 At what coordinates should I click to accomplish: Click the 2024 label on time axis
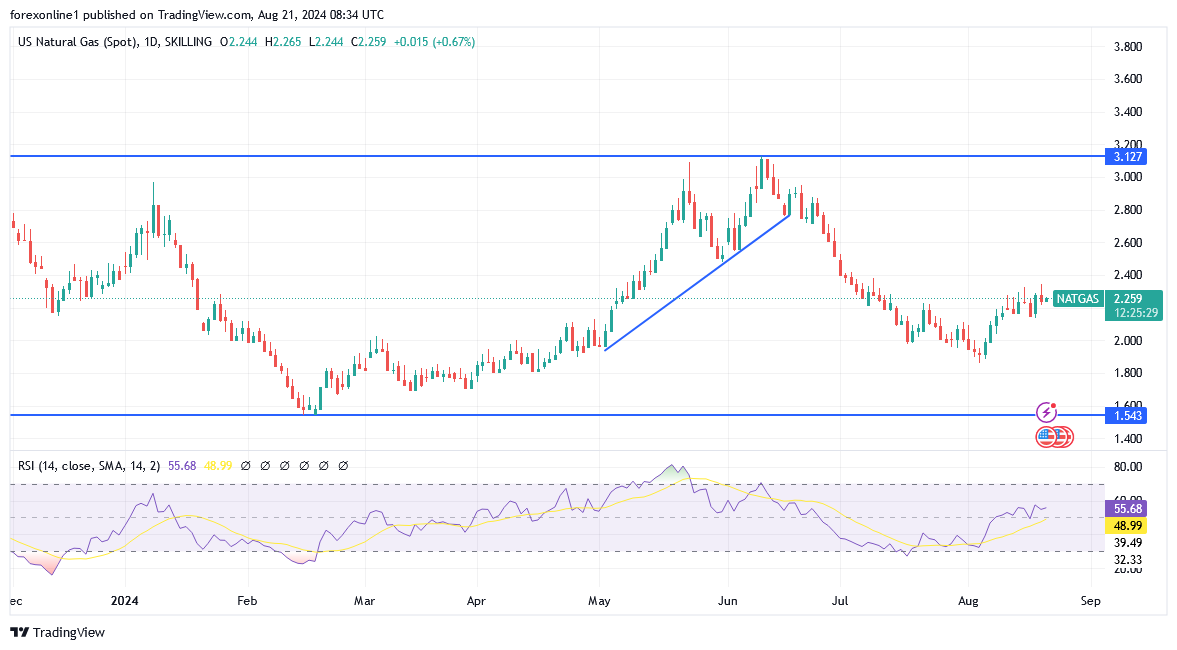tap(125, 601)
